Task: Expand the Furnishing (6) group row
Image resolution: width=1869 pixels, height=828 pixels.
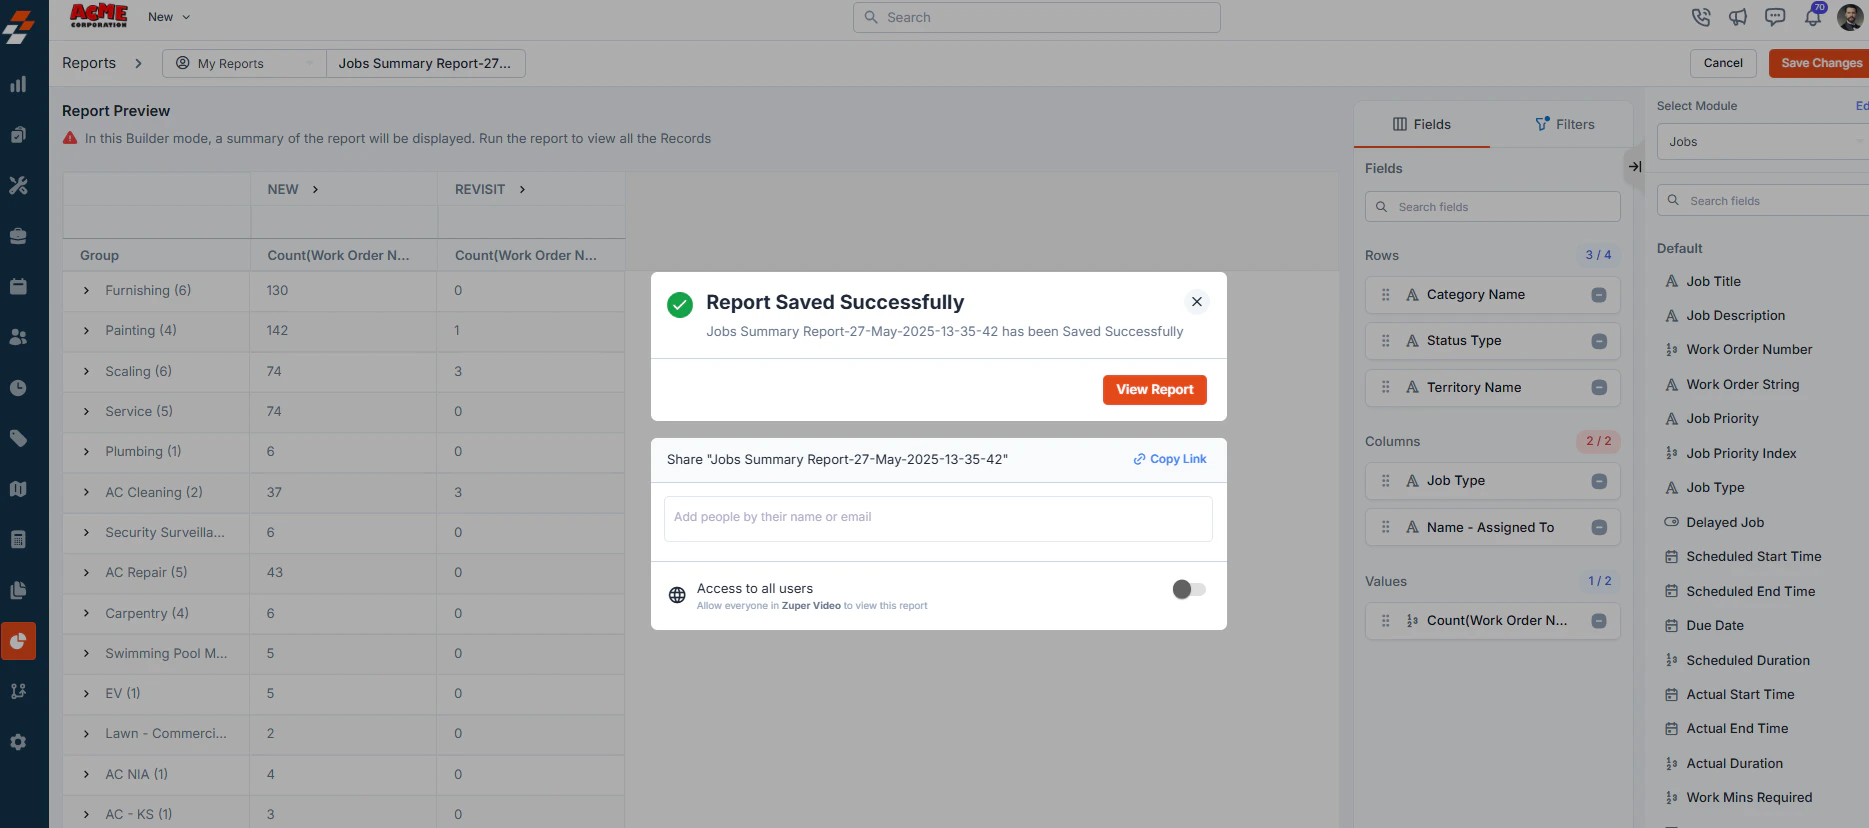Action: 86,291
